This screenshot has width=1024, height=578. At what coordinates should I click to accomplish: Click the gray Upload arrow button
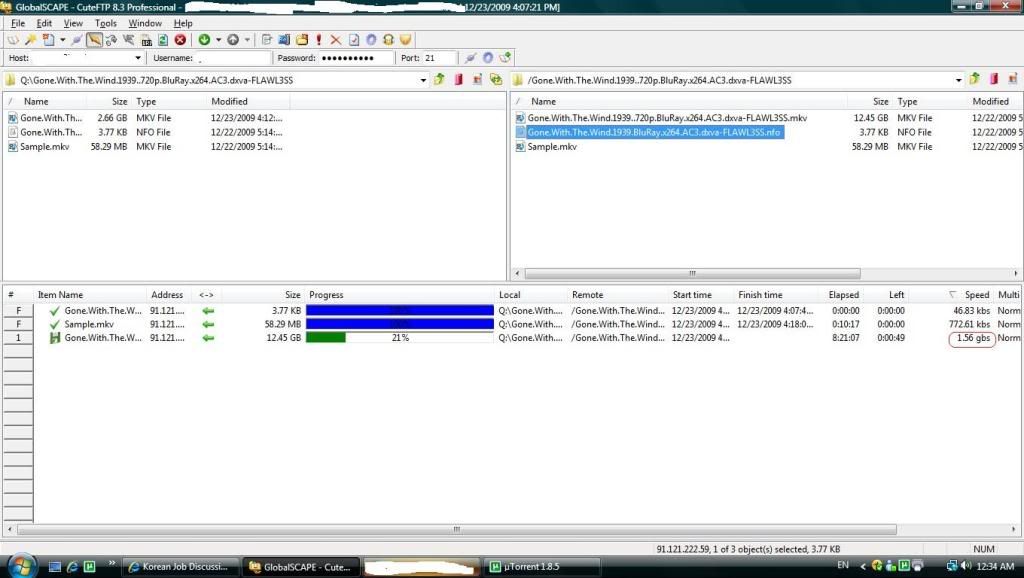click(x=233, y=40)
